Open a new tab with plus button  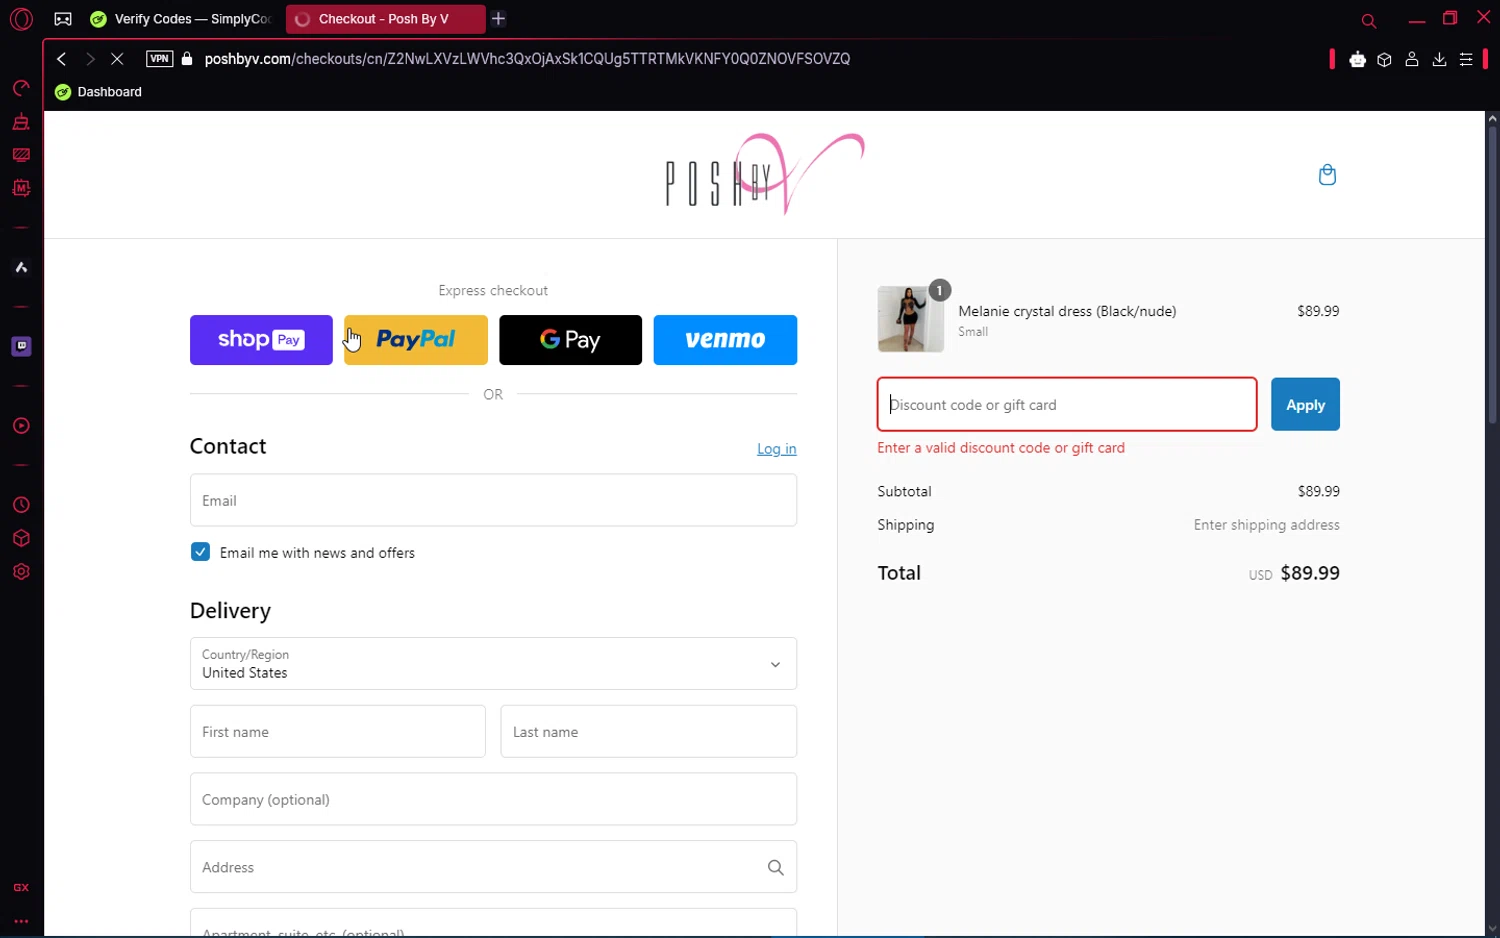pyautogui.click(x=498, y=19)
